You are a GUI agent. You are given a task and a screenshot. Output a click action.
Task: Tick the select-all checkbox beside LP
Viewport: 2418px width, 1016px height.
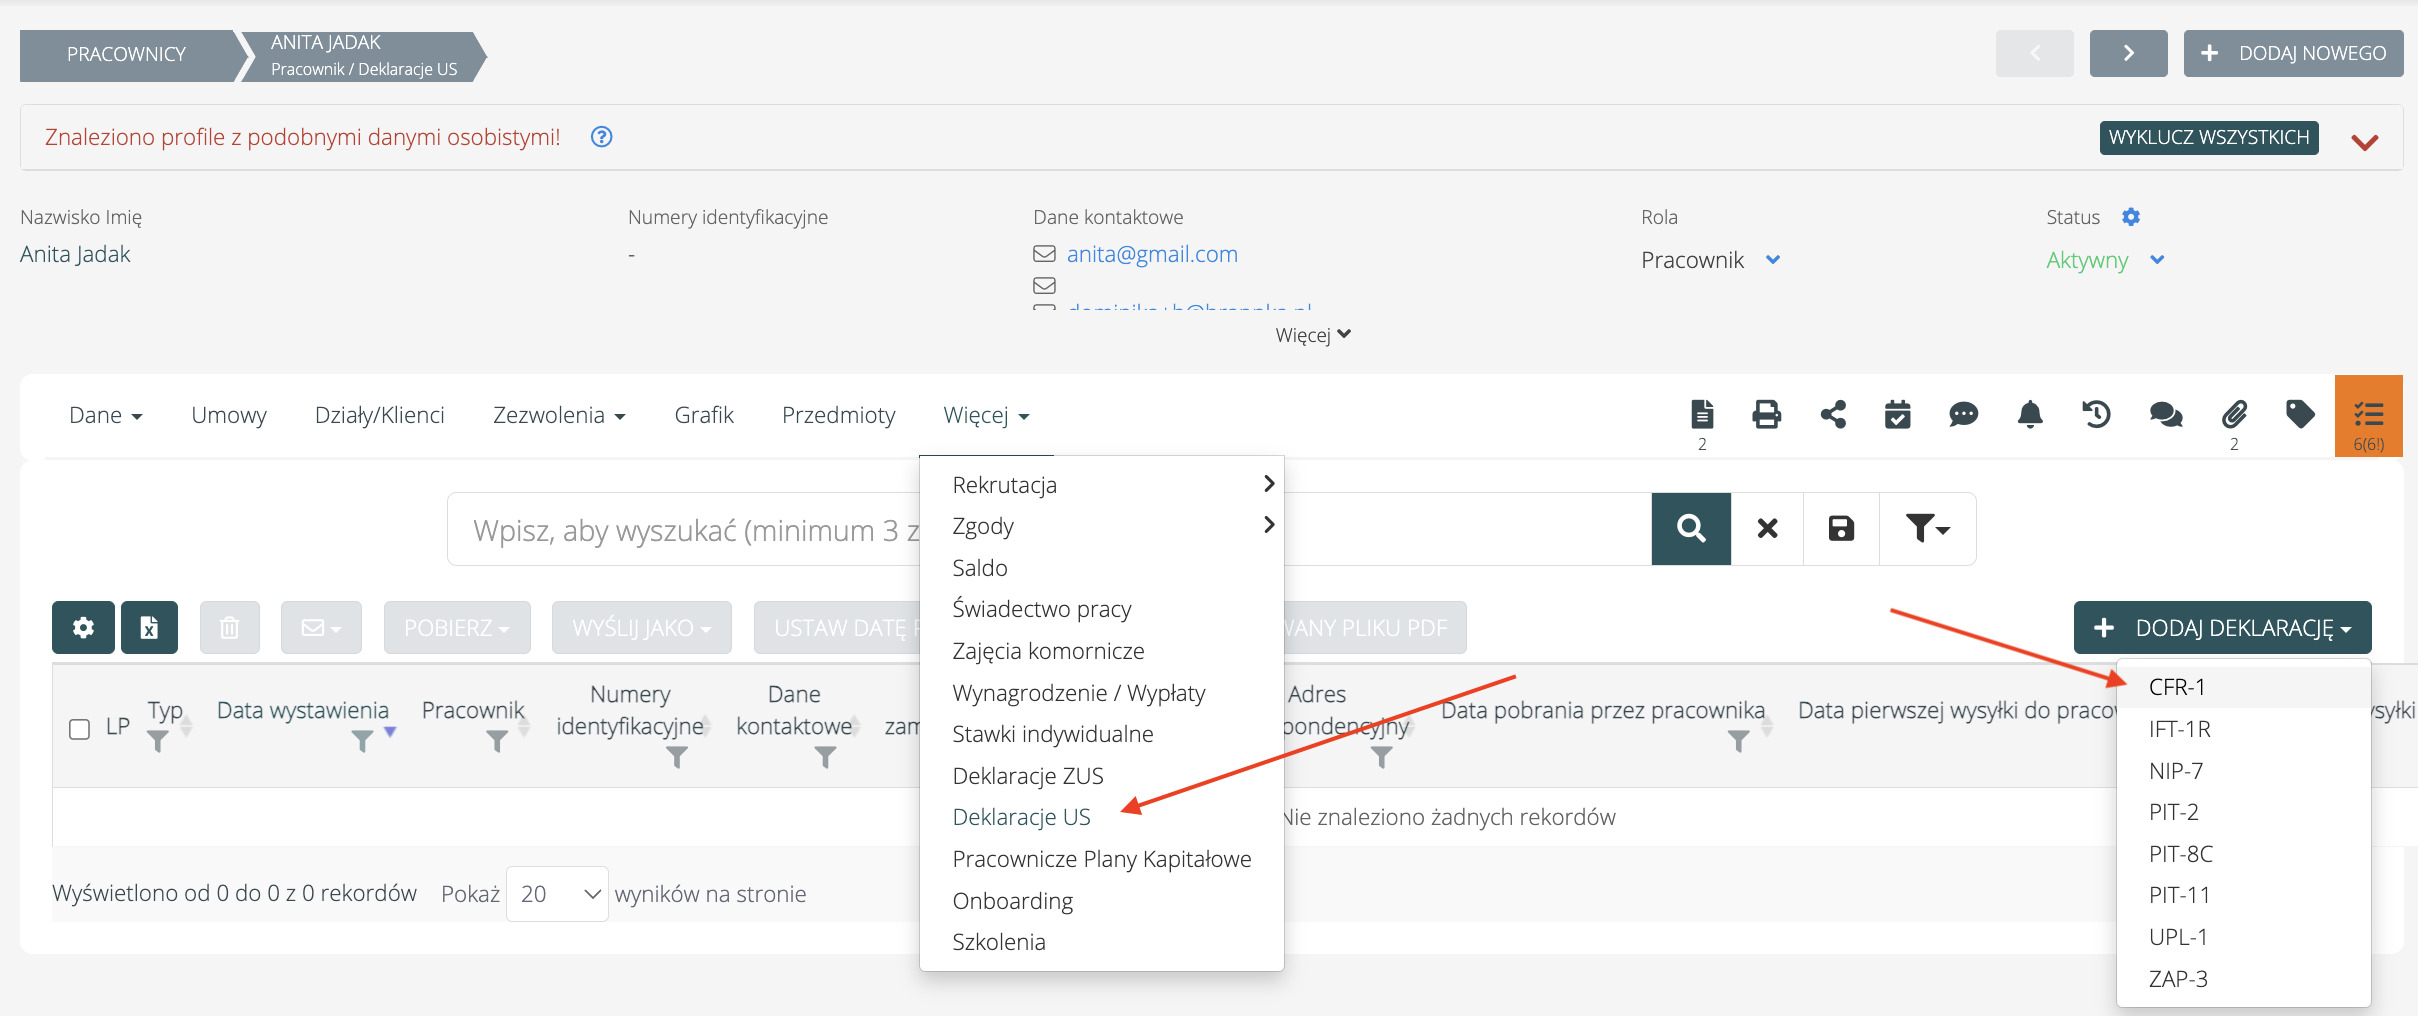coord(80,728)
